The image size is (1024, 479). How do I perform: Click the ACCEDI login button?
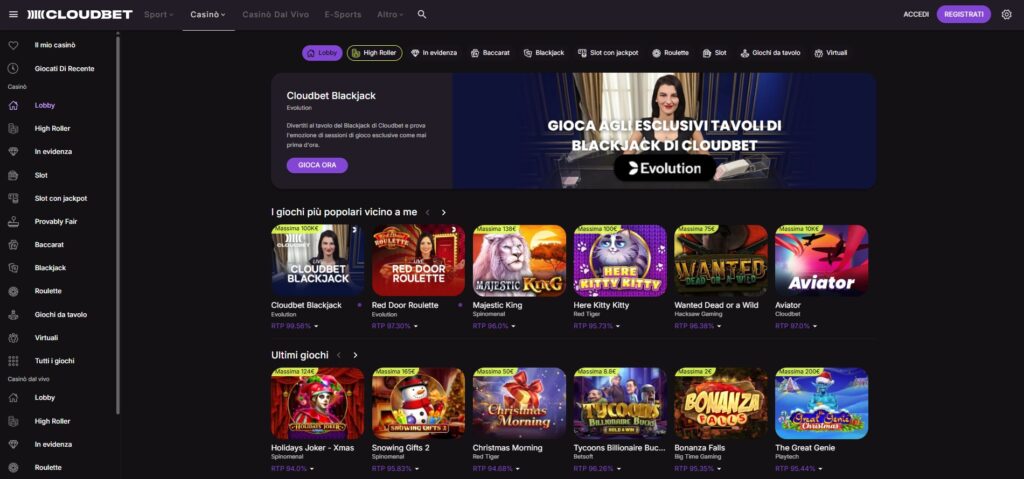tap(916, 14)
